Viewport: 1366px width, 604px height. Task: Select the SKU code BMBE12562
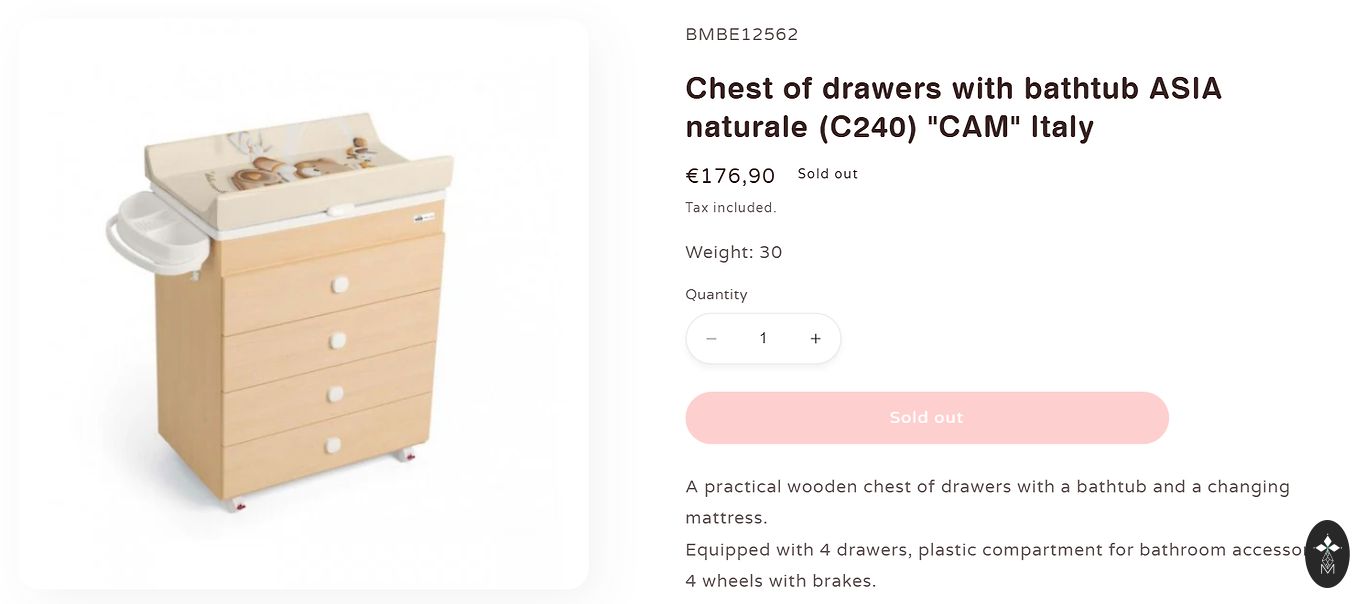click(x=741, y=35)
